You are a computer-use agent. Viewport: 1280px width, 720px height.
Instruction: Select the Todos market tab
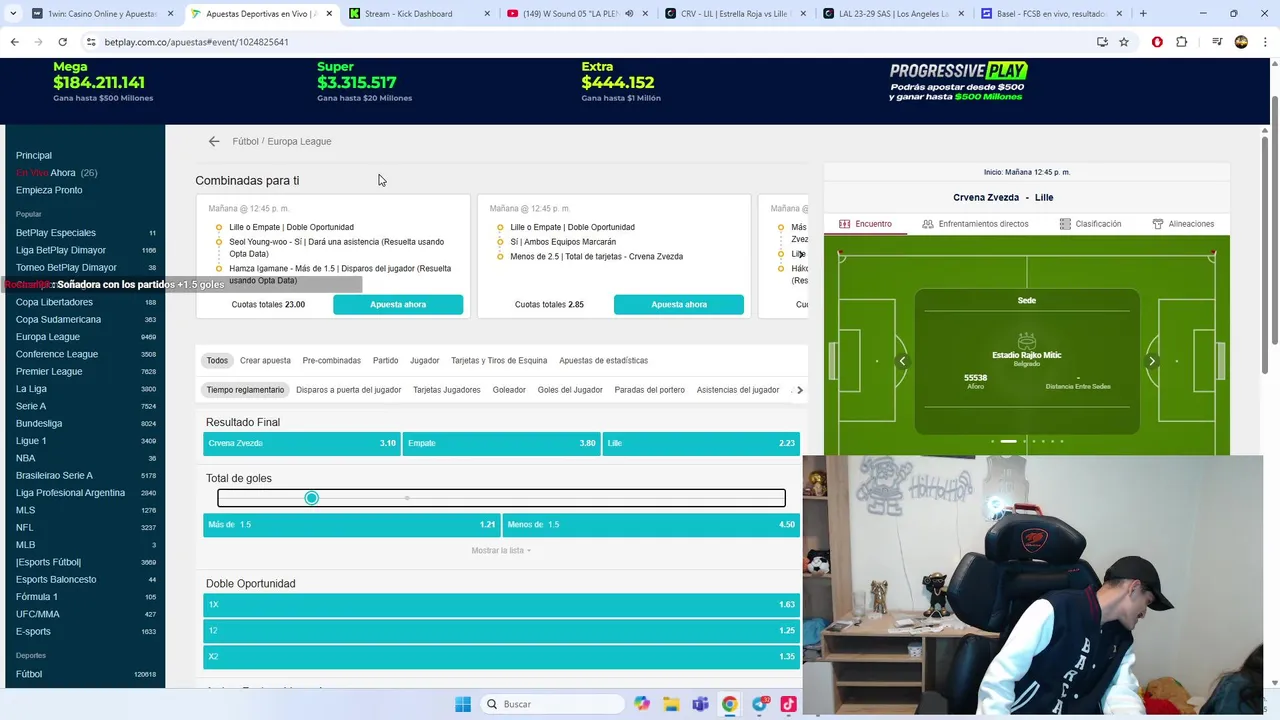point(217,360)
